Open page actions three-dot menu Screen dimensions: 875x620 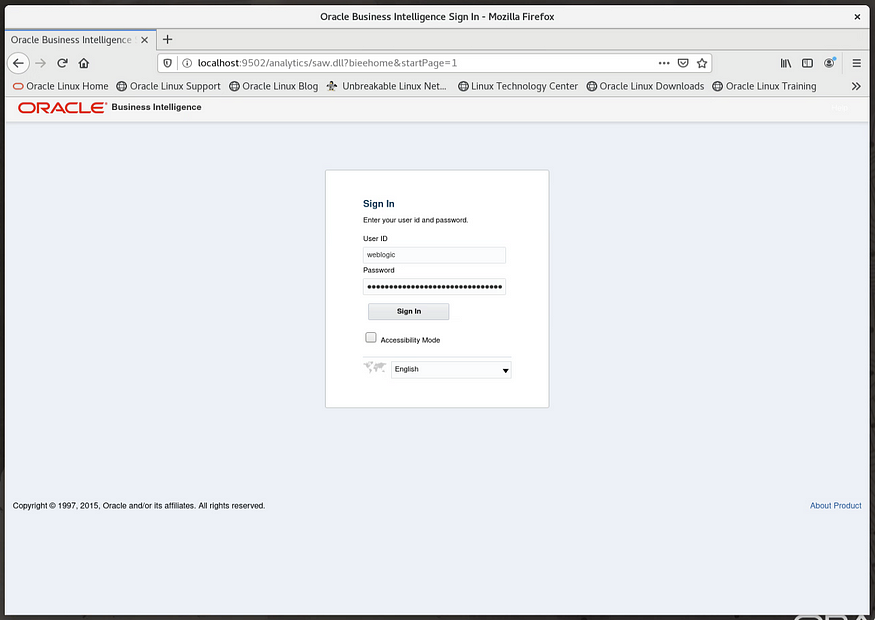(x=664, y=63)
